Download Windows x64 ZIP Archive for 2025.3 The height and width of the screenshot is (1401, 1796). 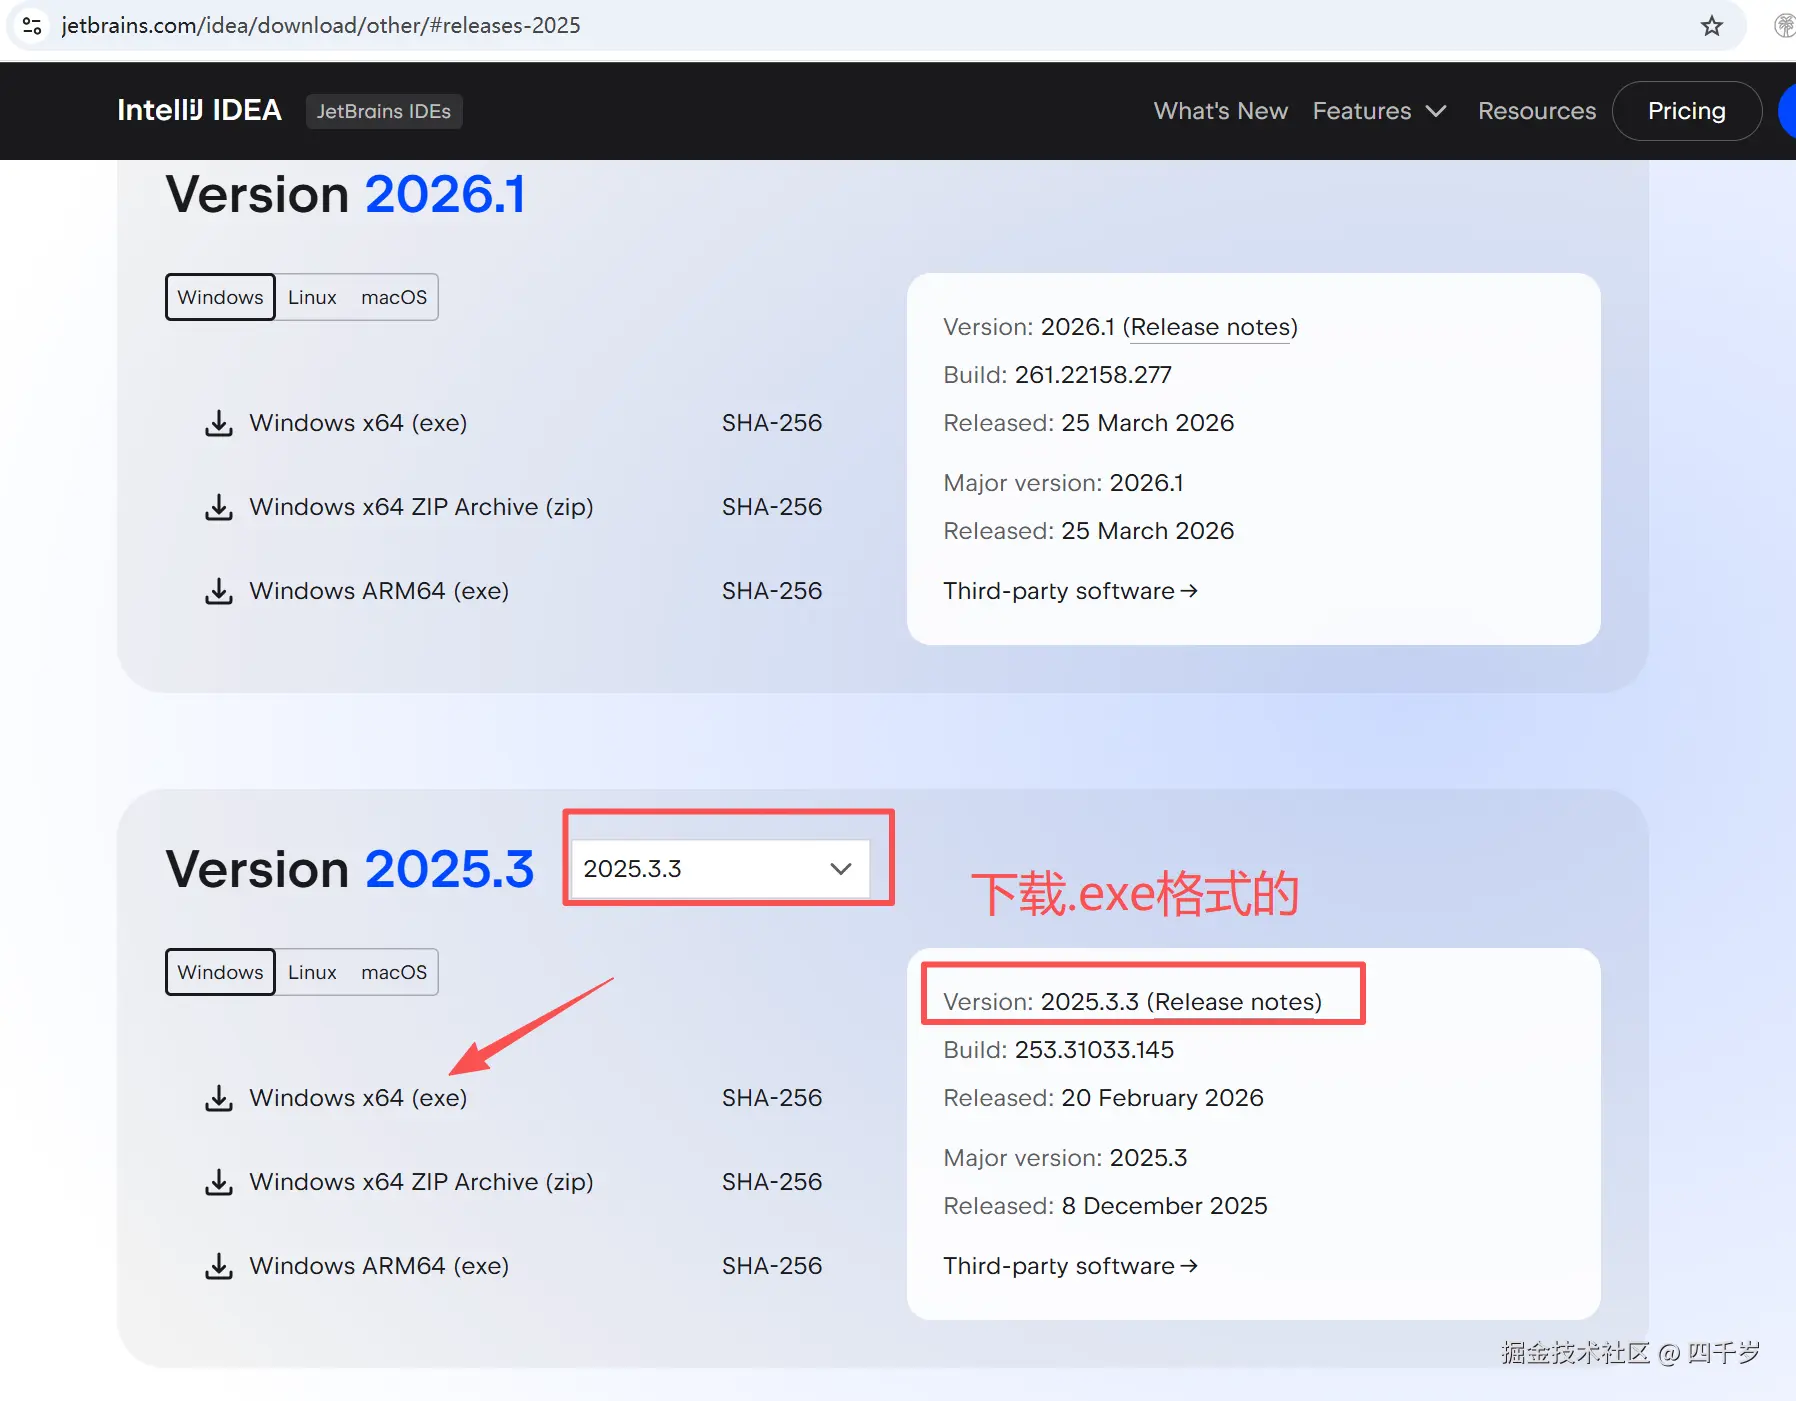(421, 1182)
